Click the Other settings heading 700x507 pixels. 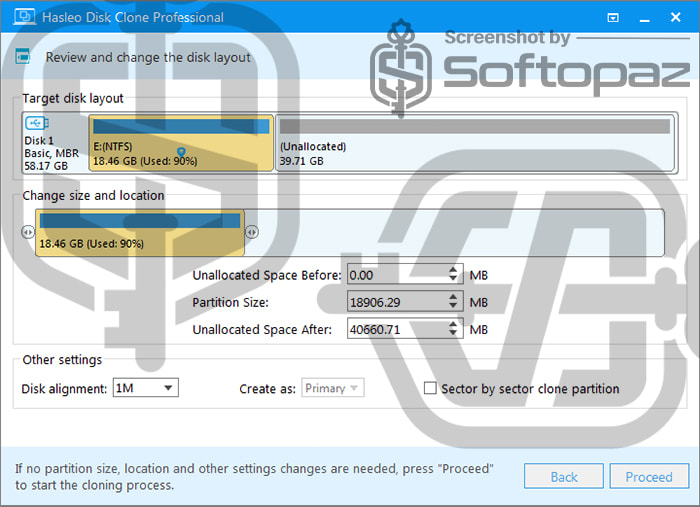(62, 360)
